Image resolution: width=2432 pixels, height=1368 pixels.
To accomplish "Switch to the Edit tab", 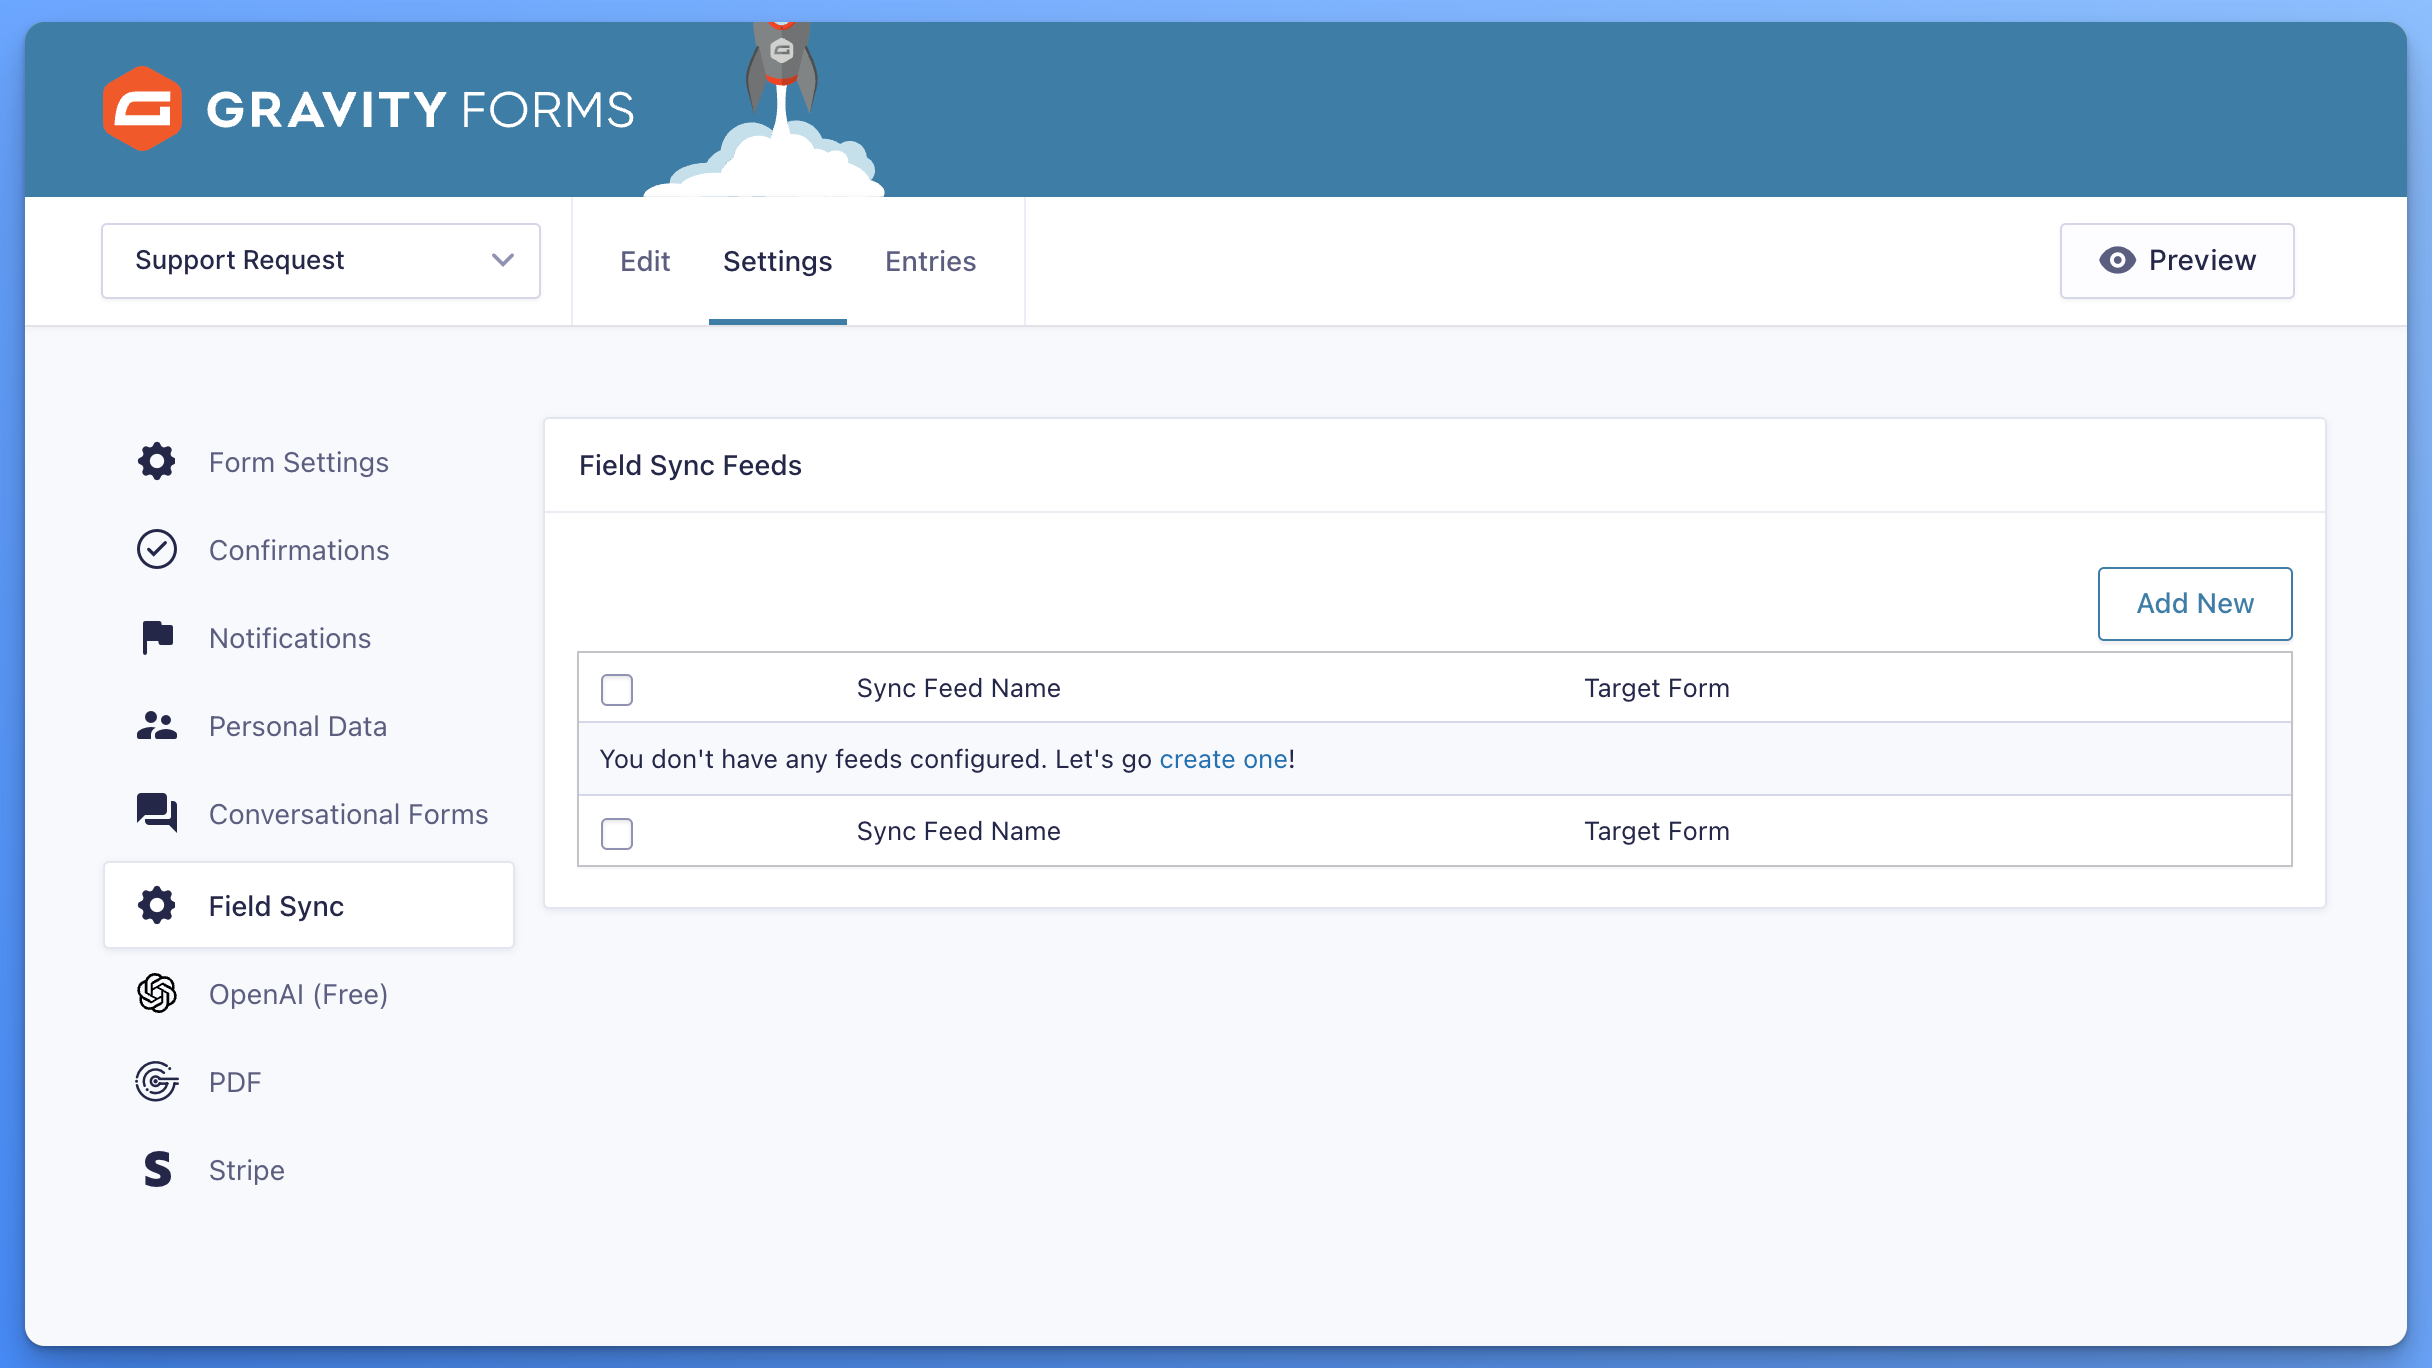I will pyautogui.click(x=645, y=261).
